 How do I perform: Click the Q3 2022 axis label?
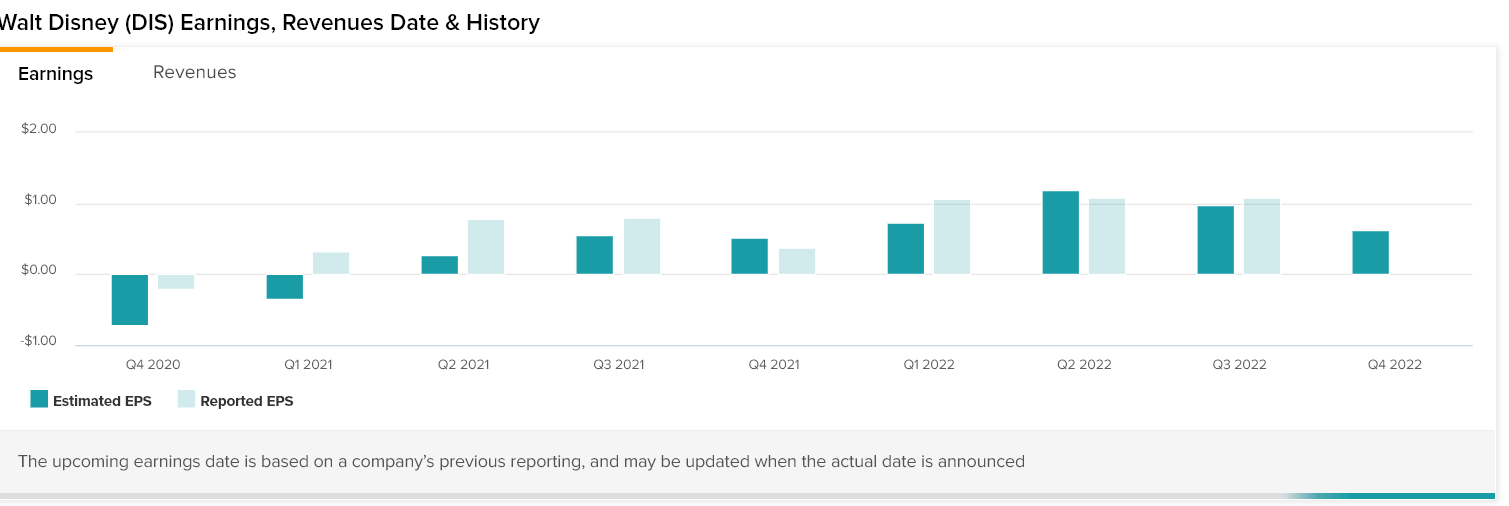point(1240,365)
